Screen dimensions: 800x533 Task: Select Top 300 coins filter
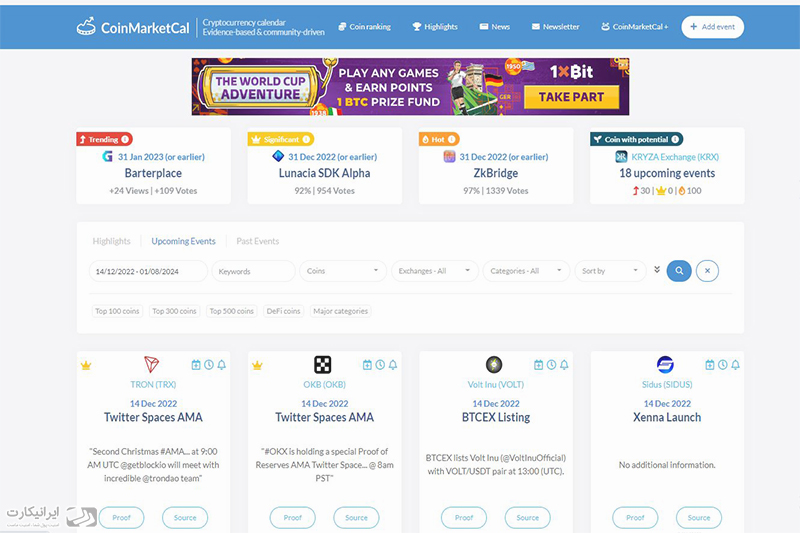pos(174,311)
